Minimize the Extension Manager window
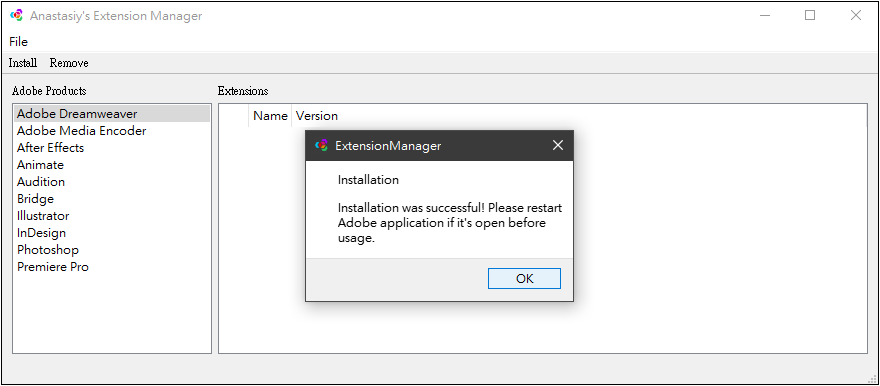Image resolution: width=880 pixels, height=386 pixels. pos(764,15)
